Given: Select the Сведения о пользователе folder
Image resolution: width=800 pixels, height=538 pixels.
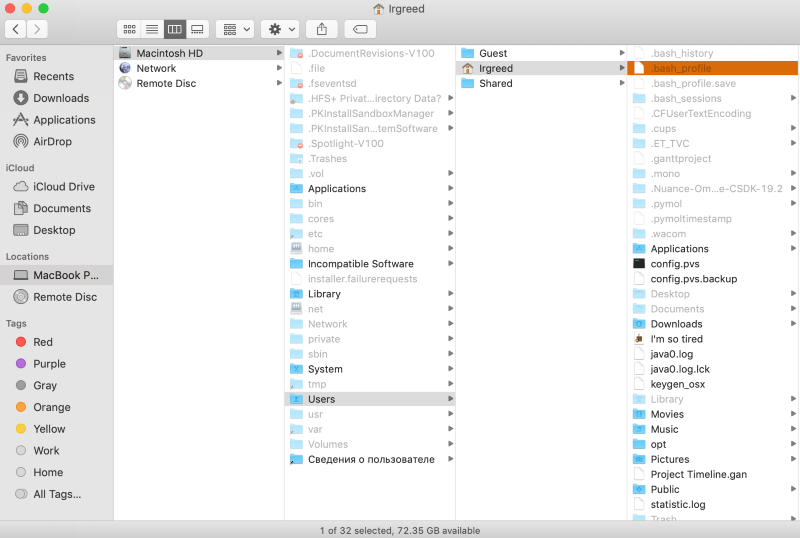Looking at the screenshot, I should 370,459.
